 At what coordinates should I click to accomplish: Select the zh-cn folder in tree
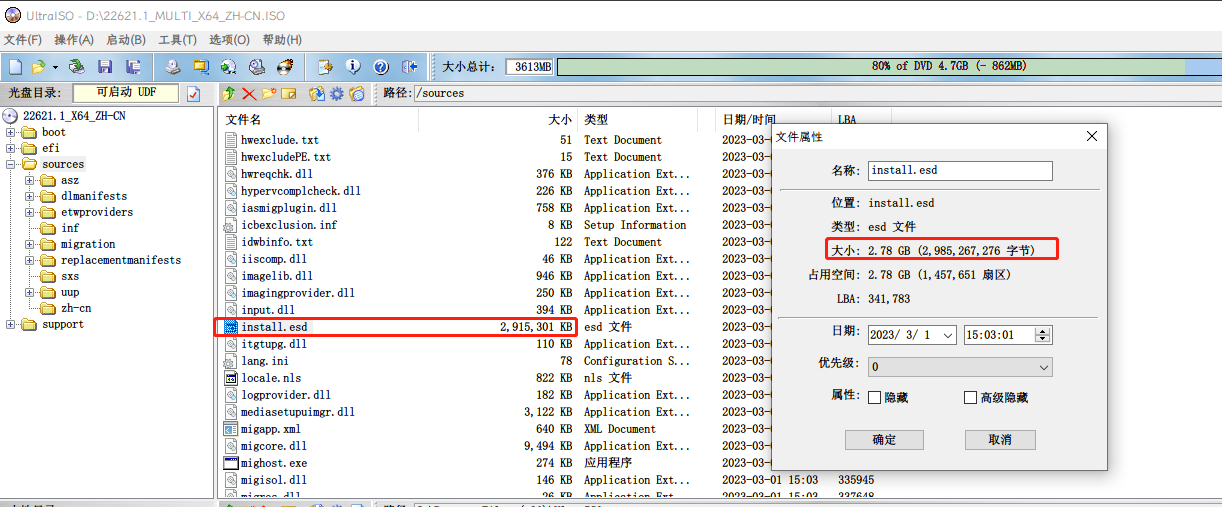[x=76, y=308]
